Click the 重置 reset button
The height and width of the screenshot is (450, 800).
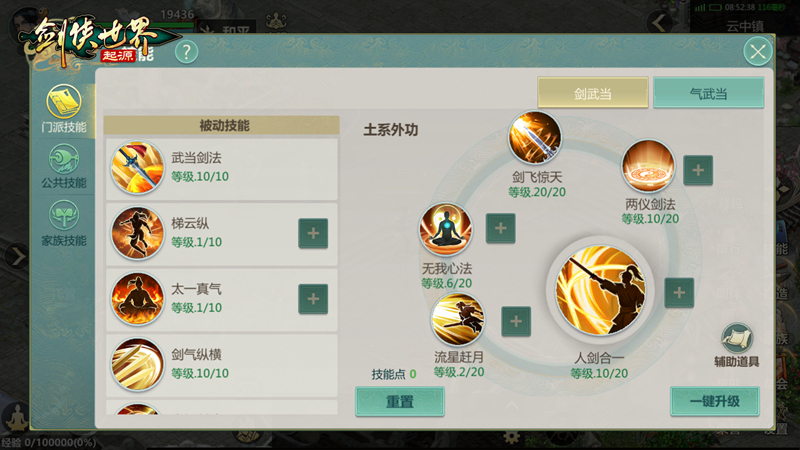pyautogui.click(x=399, y=402)
